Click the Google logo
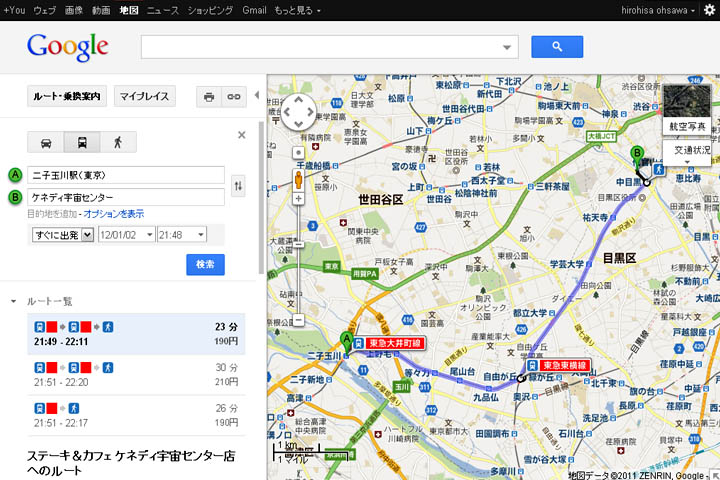The width and height of the screenshot is (720, 480). click(68, 47)
